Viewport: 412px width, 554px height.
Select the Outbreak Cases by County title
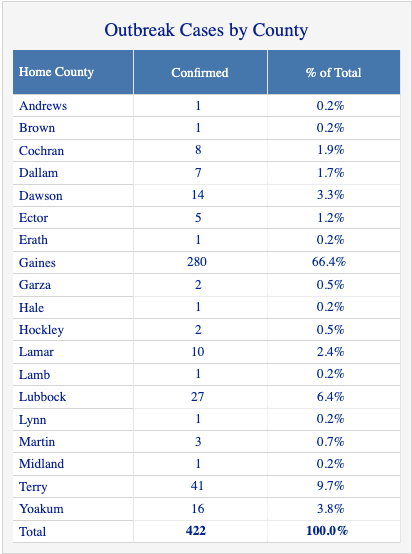206,30
